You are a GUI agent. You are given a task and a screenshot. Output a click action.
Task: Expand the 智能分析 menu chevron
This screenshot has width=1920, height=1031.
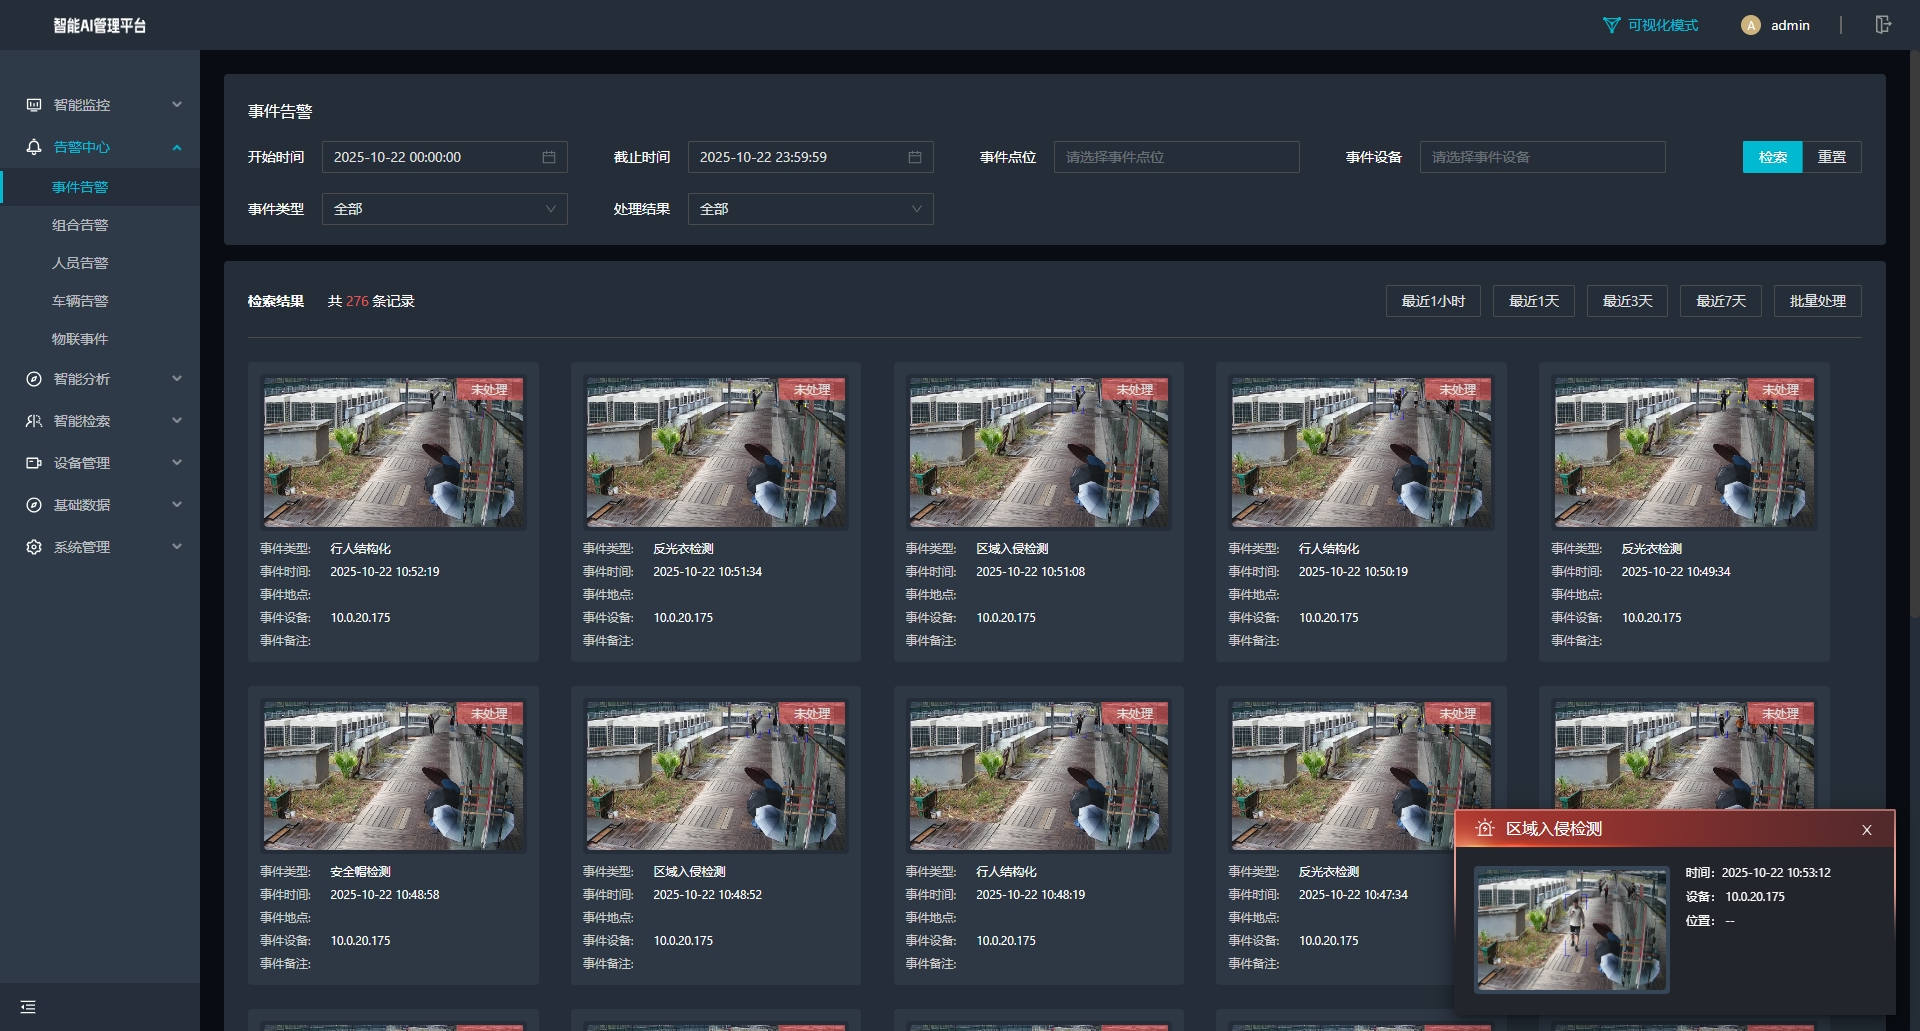coord(177,378)
